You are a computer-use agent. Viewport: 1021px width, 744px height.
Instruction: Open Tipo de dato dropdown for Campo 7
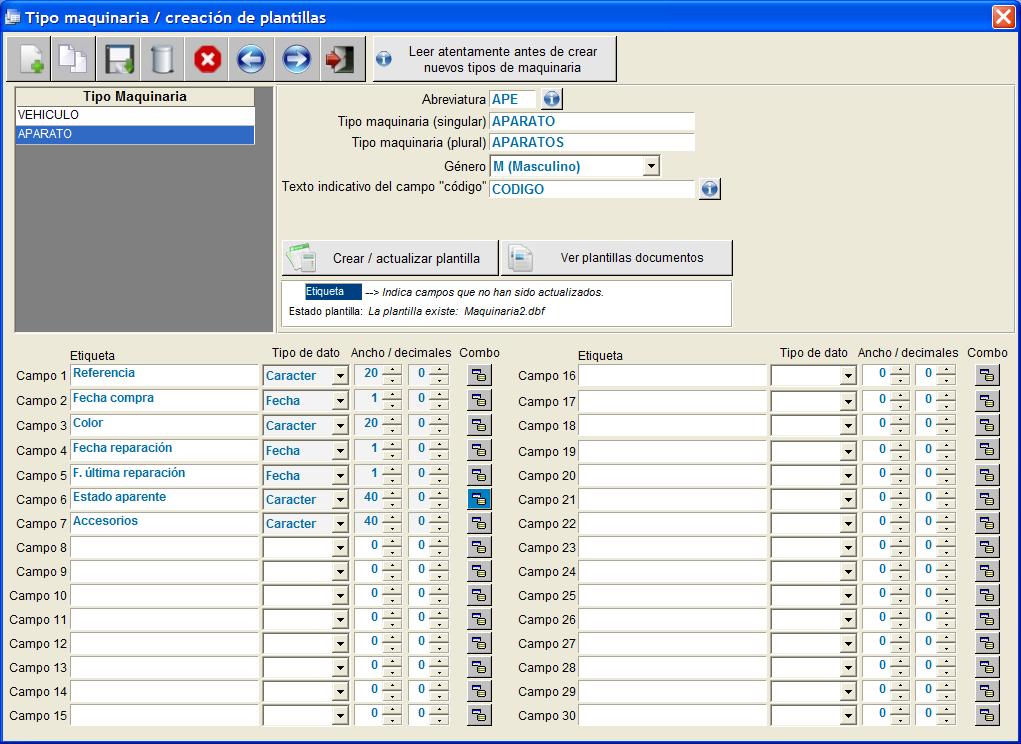340,524
